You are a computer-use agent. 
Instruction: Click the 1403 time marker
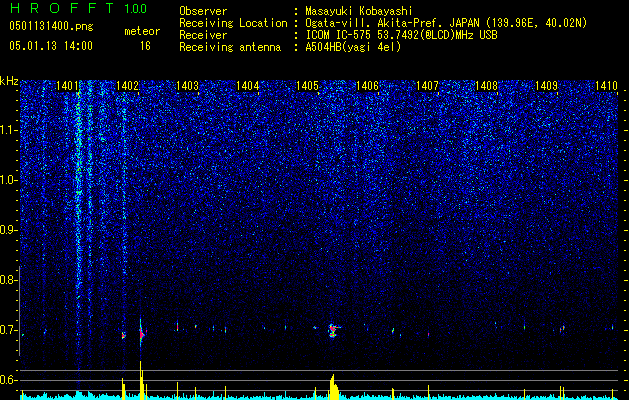[187, 85]
